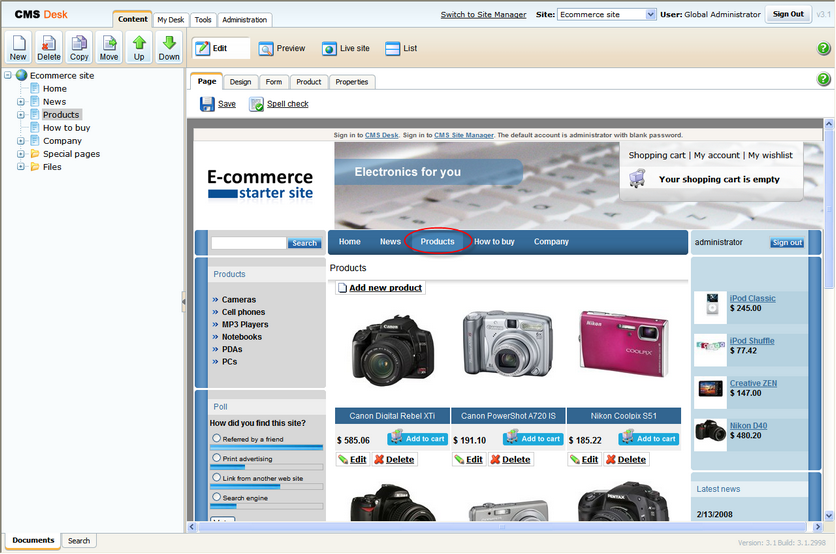This screenshot has height=554, width=836.
Task: Select Home page in content tree
Action: (54, 89)
